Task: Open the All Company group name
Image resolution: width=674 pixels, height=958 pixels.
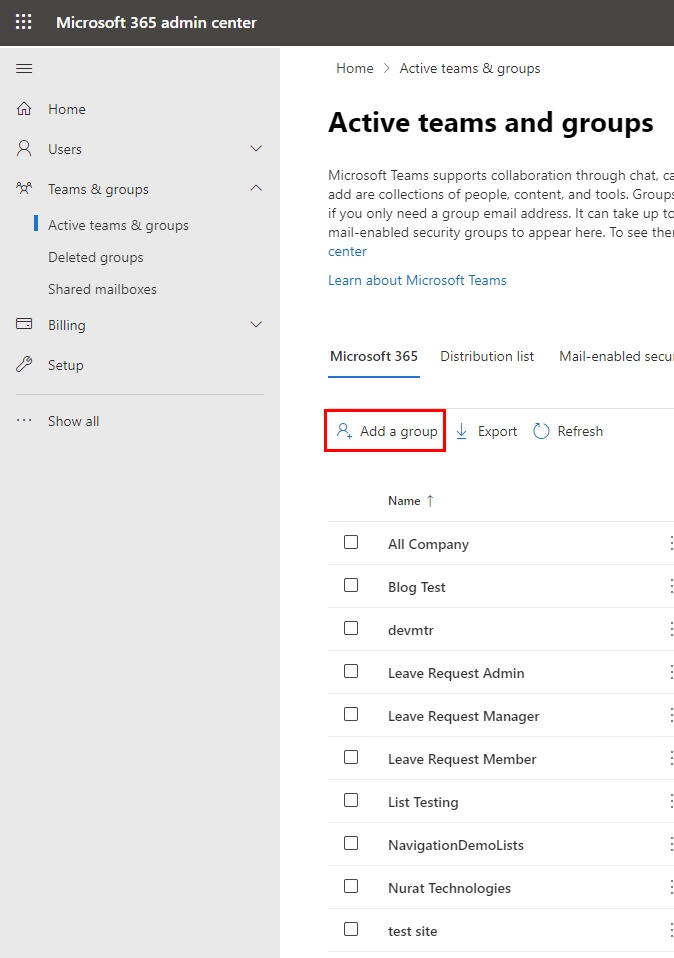Action: pyautogui.click(x=428, y=544)
